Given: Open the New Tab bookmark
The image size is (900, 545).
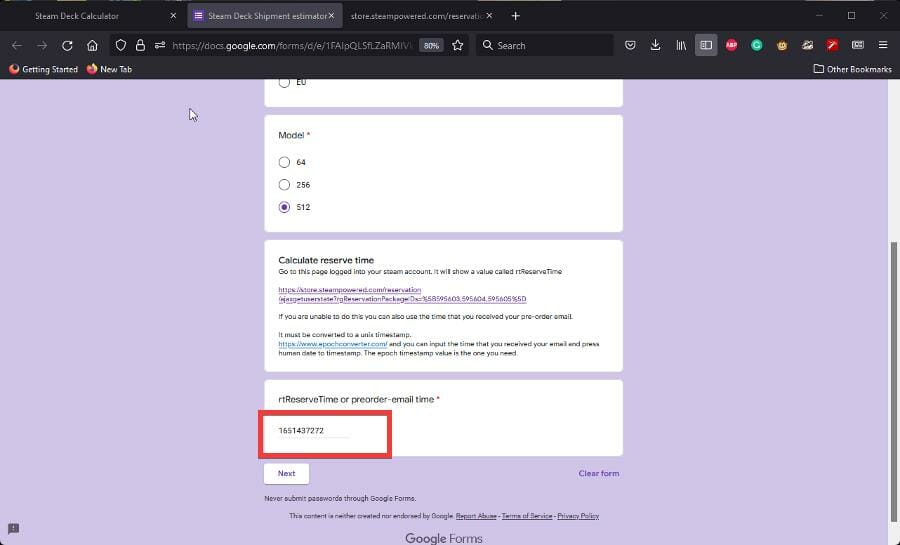Looking at the screenshot, I should [x=109, y=69].
